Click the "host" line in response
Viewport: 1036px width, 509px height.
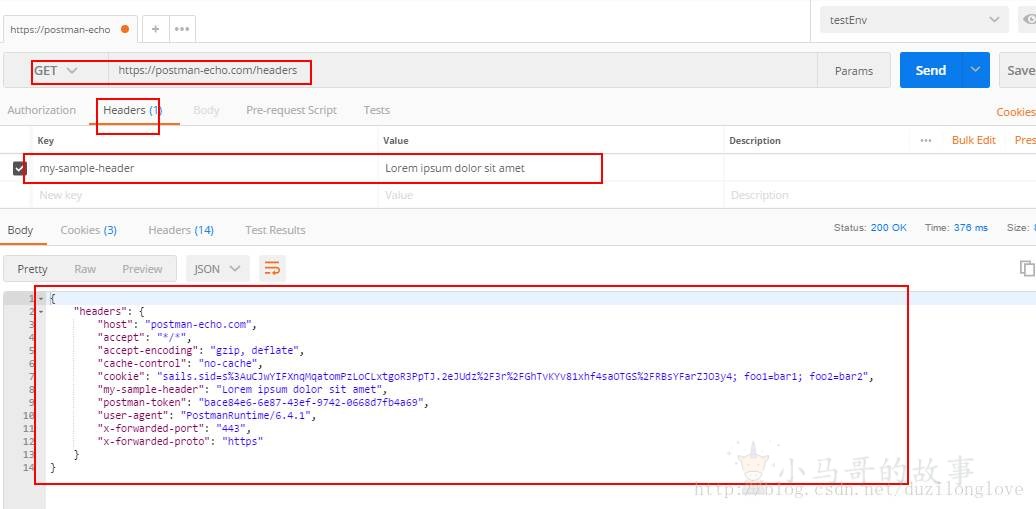pyautogui.click(x=176, y=324)
